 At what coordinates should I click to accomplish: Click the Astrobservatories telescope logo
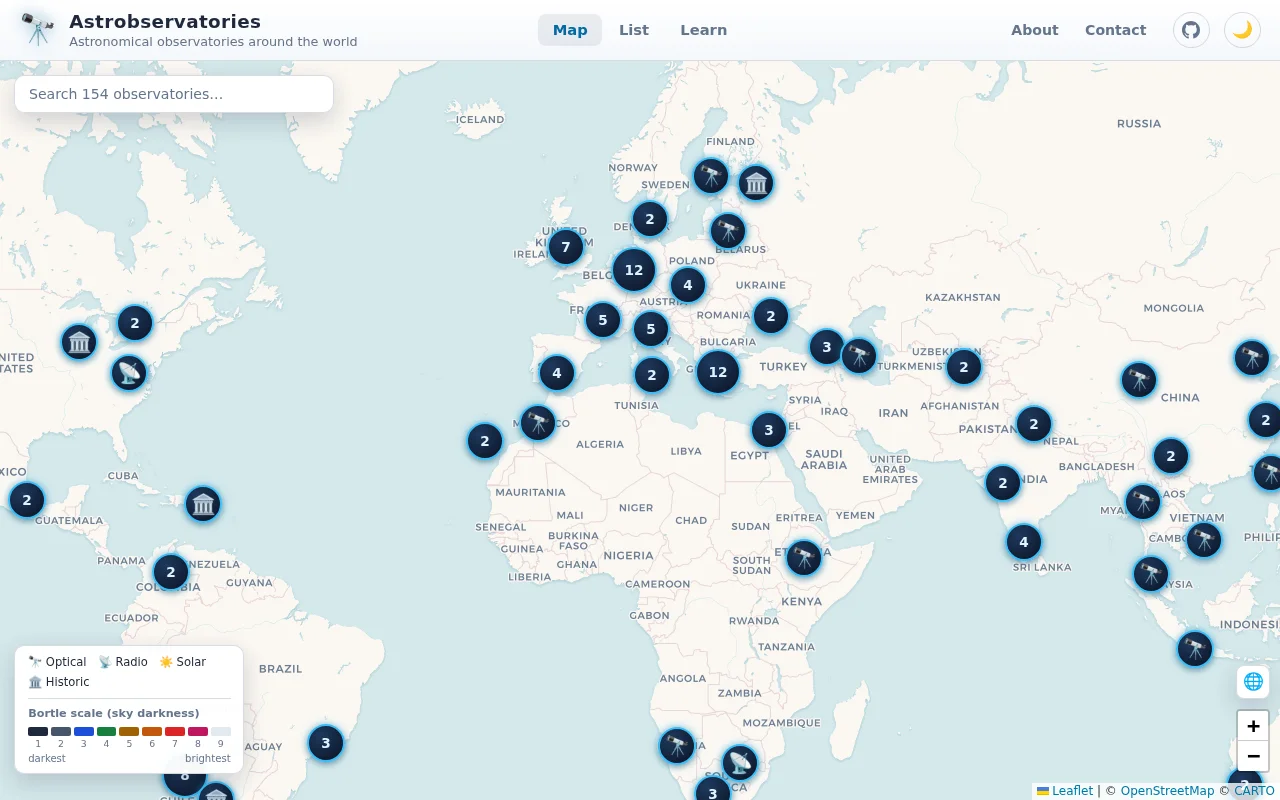point(38,30)
